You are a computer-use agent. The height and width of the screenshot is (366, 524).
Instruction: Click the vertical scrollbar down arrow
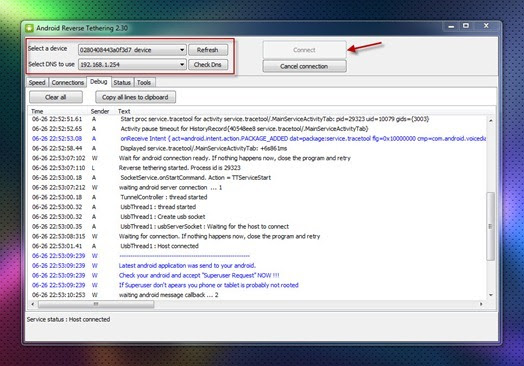tap(491, 295)
